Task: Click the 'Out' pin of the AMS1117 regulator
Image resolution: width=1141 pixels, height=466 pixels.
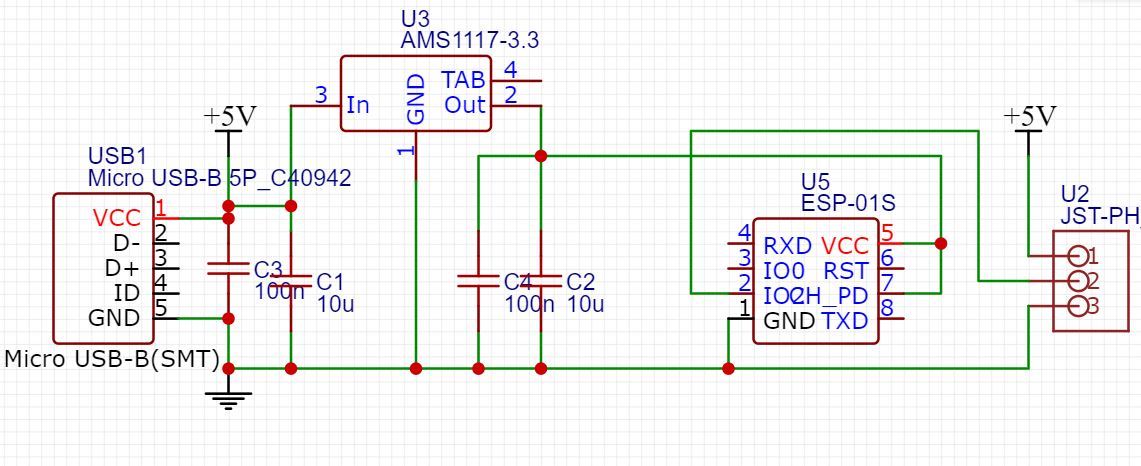Action: click(464, 106)
